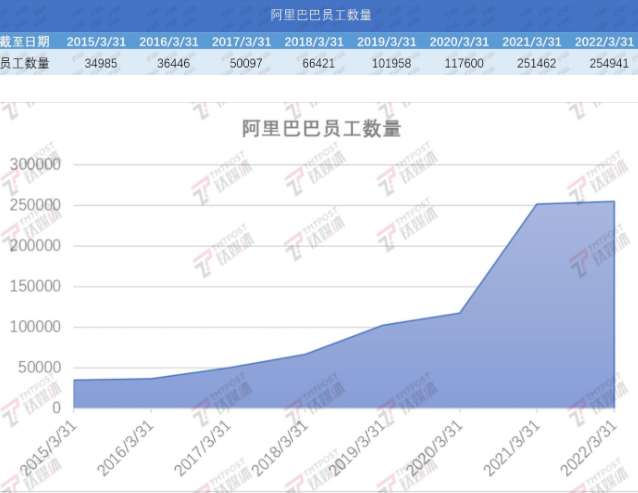
Task: Select the 2020/3/31 table header cell
Action: [459, 41]
